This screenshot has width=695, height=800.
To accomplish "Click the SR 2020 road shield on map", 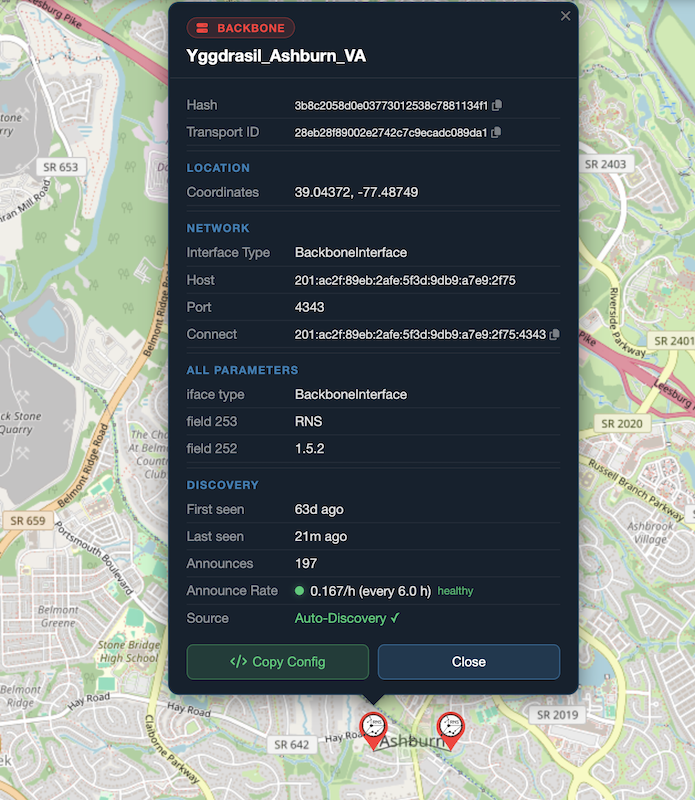I will click(622, 423).
